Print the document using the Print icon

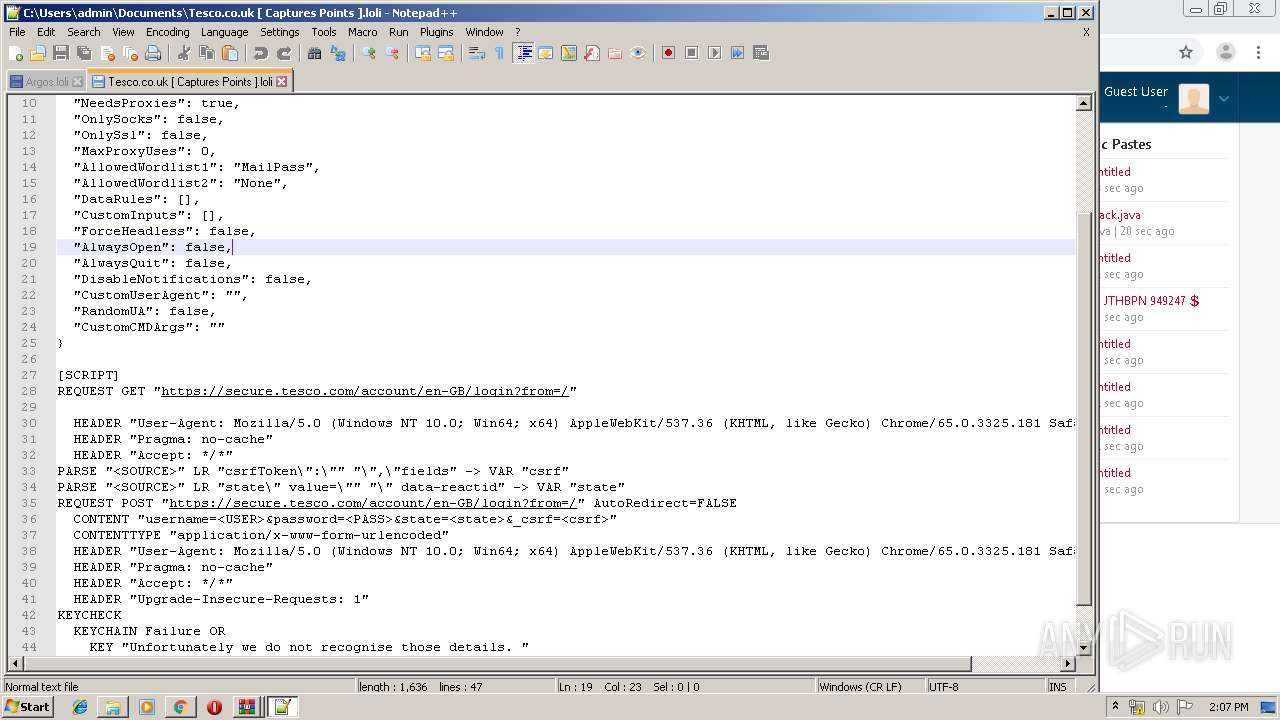click(153, 53)
